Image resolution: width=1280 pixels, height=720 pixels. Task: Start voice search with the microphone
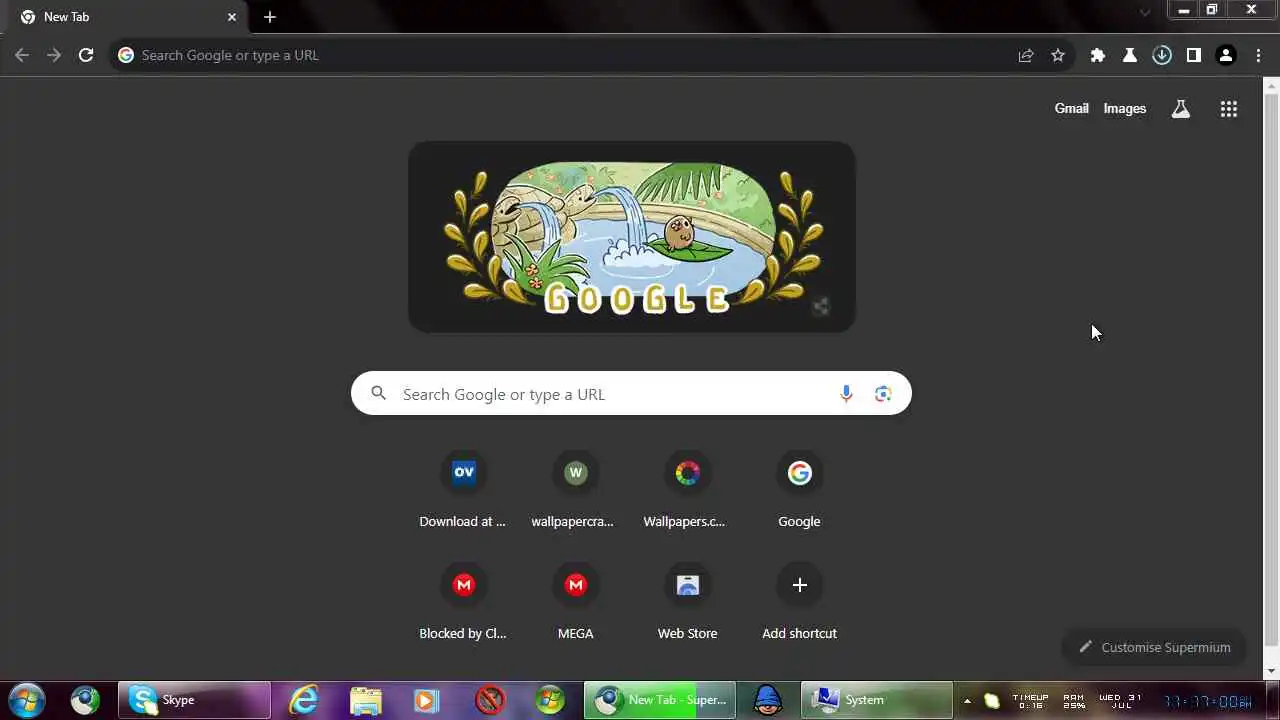coord(846,394)
